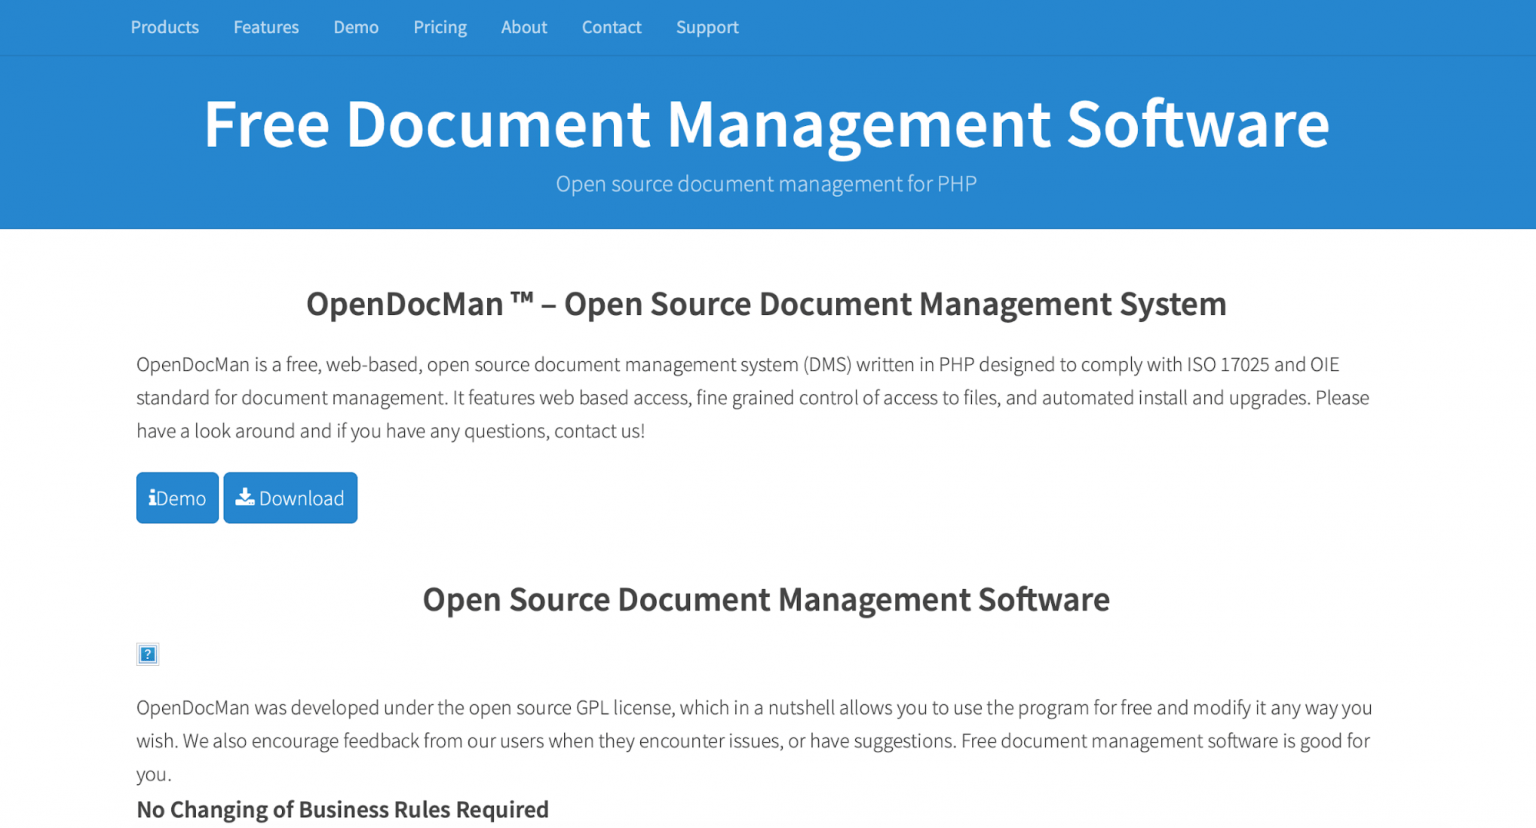Click the Free Document Management Software title
The width and height of the screenshot is (1536, 828).
[766, 124]
